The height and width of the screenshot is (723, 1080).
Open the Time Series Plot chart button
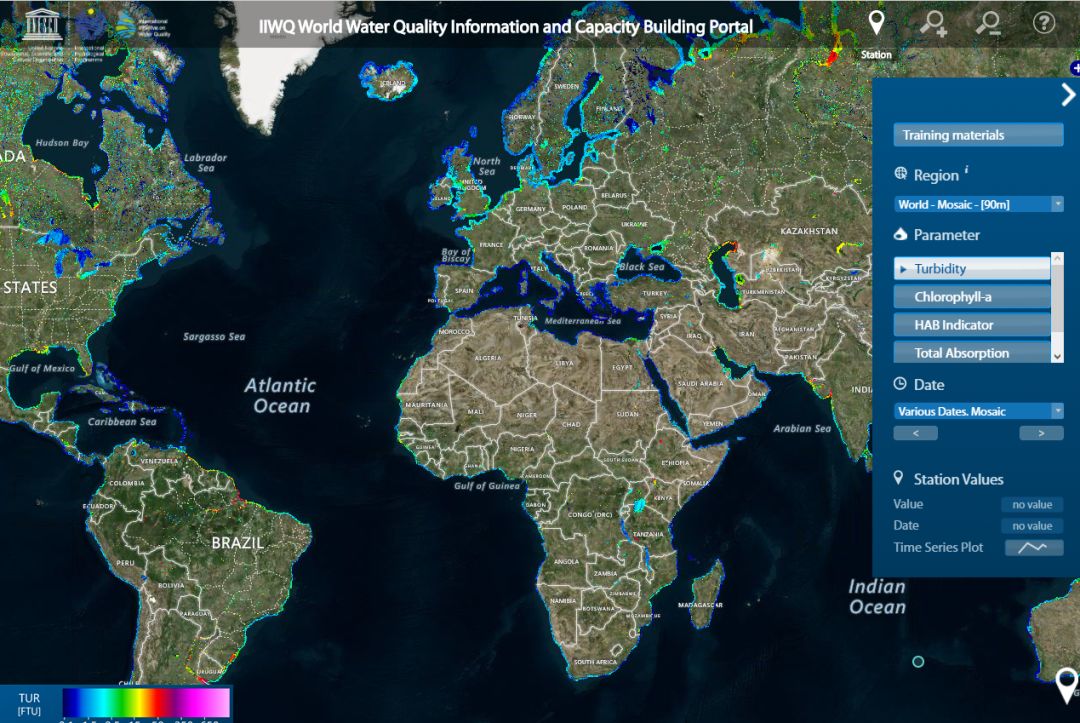tap(1034, 547)
